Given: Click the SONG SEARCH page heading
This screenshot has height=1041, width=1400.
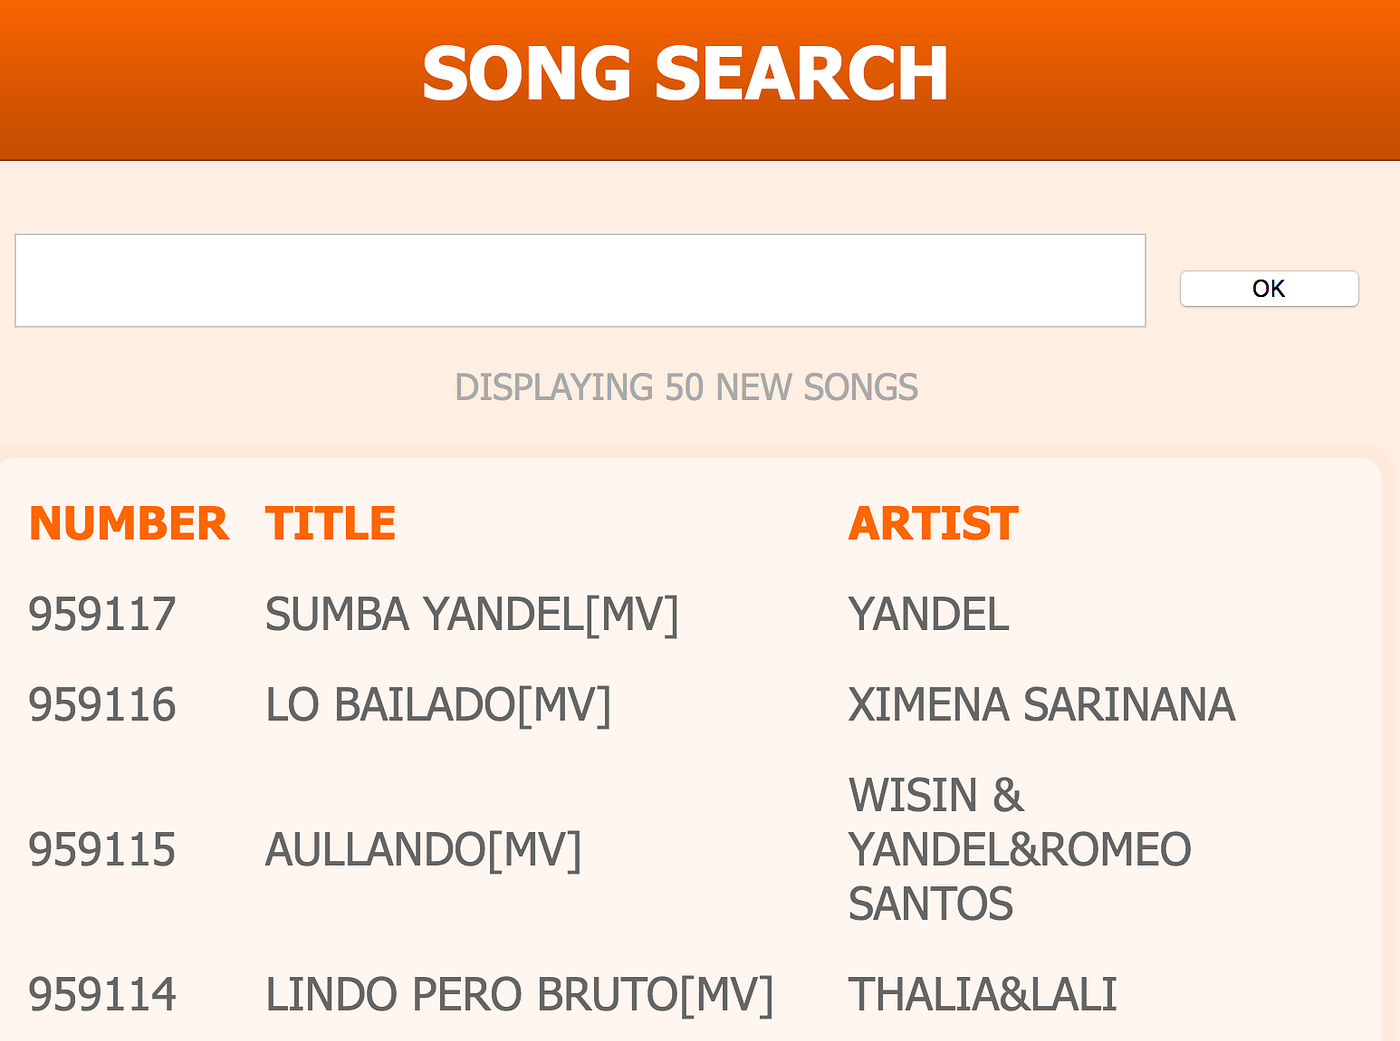Looking at the screenshot, I should 685,74.
